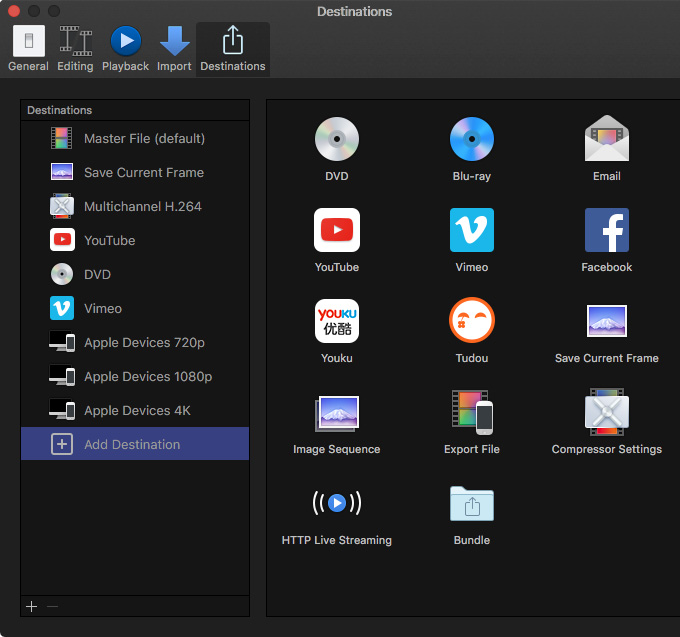Screen dimensions: 680x637
Task: Click the YouTube icon in grid
Action: pos(337,230)
